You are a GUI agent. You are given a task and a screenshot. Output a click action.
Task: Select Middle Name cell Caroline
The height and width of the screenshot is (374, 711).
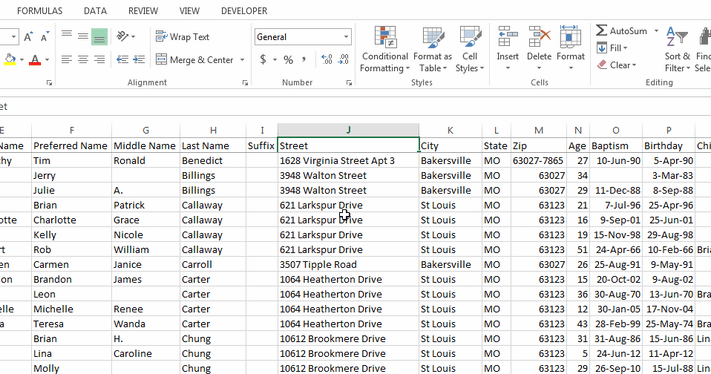pos(146,354)
